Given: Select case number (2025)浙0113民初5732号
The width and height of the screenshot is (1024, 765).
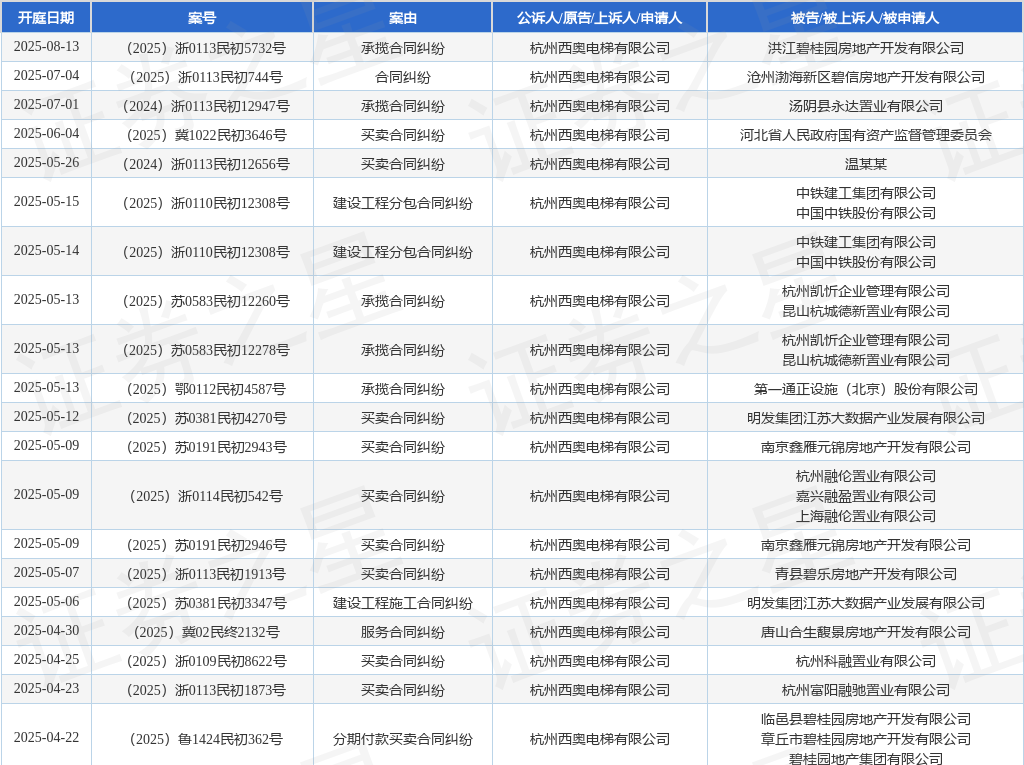Looking at the screenshot, I should pyautogui.click(x=206, y=48).
